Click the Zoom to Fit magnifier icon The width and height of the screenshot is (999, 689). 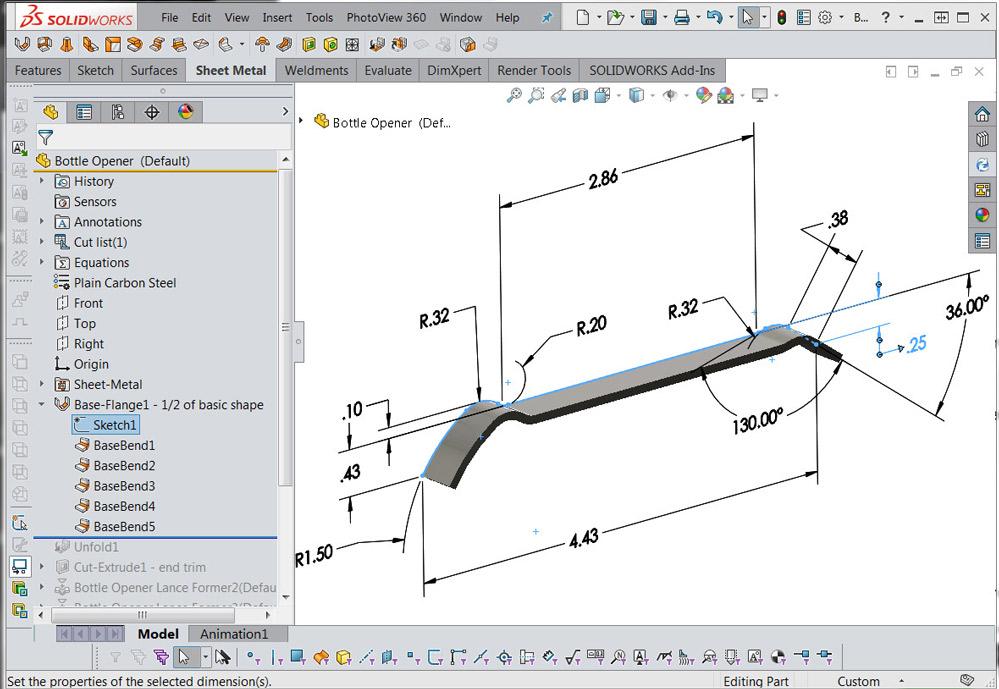[x=514, y=95]
